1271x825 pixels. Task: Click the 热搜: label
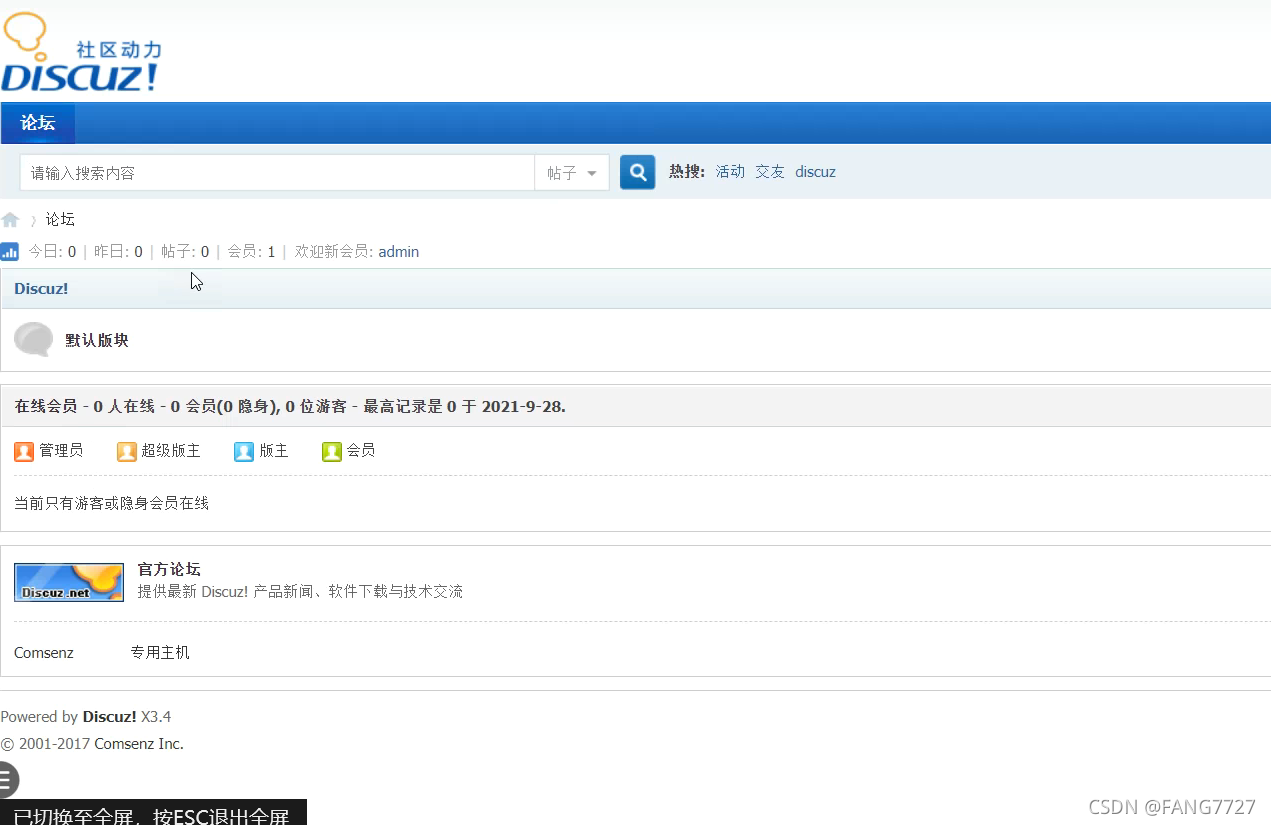(687, 172)
